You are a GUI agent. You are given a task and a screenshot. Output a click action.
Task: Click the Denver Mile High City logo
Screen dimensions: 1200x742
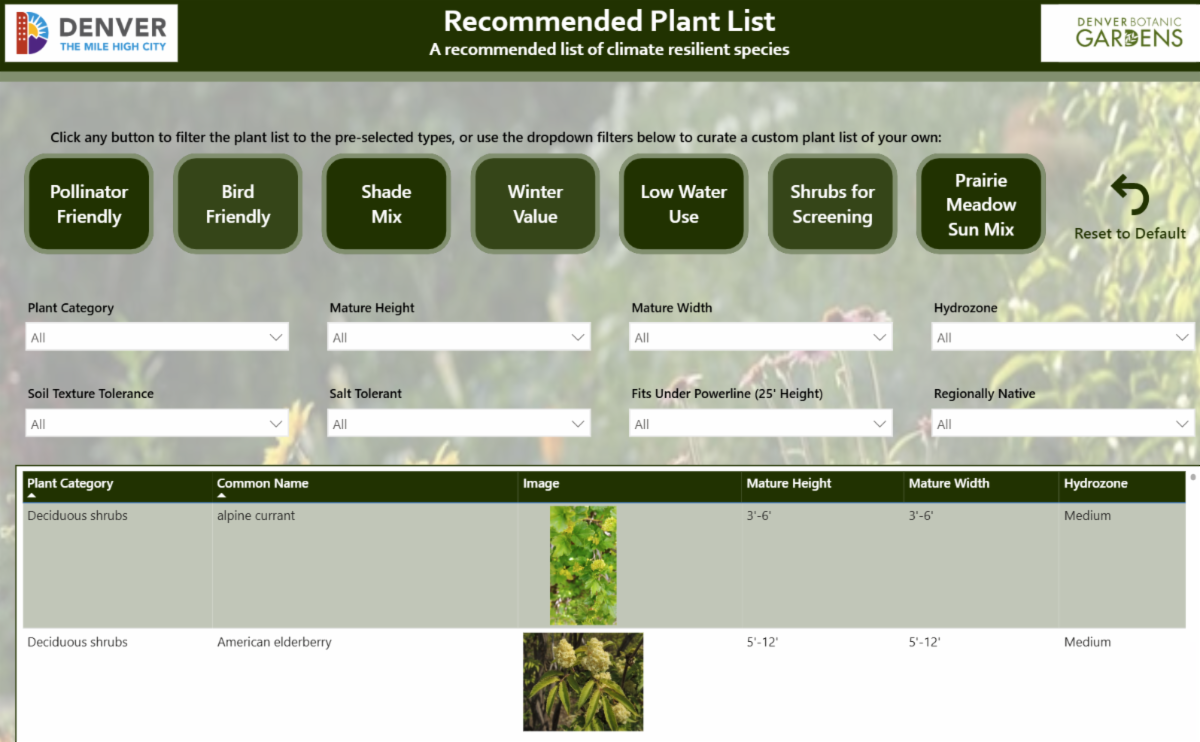tap(92, 33)
